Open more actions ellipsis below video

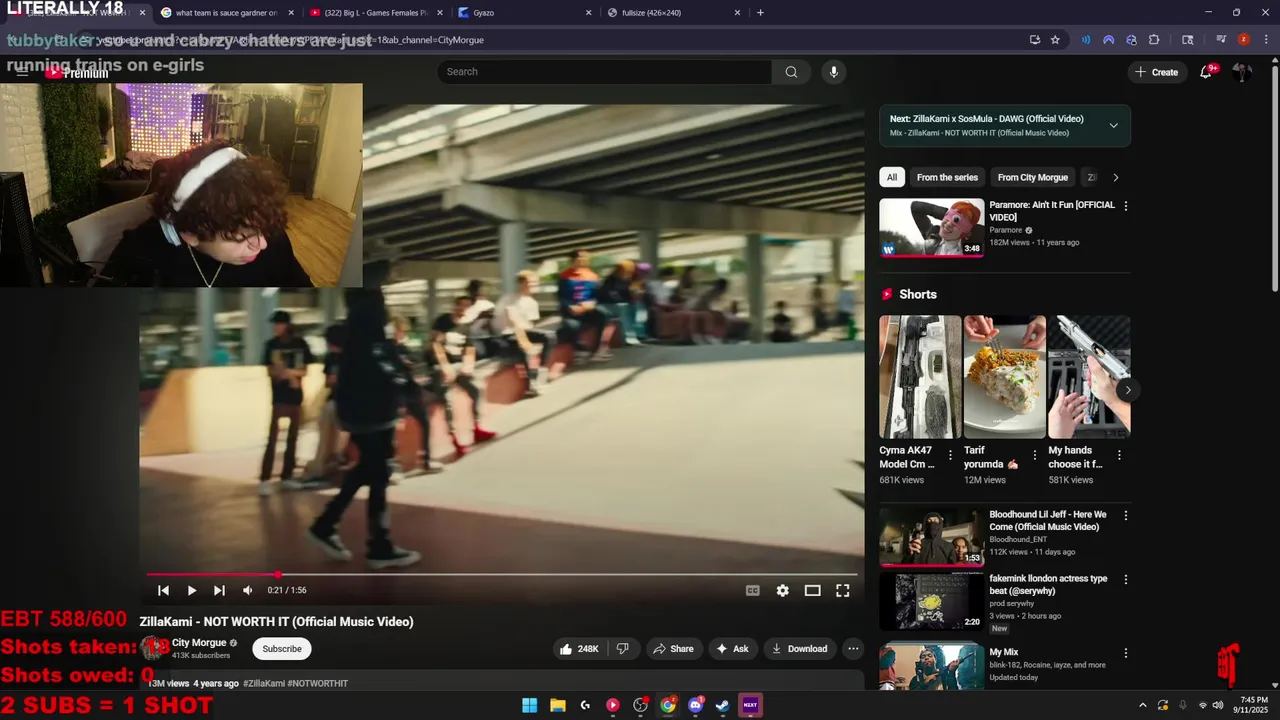point(853,649)
